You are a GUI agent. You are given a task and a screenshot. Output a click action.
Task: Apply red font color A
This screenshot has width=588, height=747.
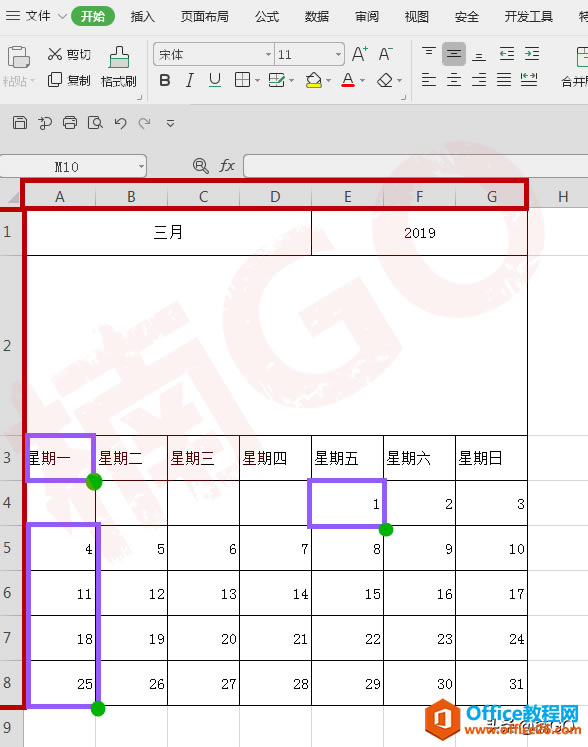click(348, 80)
